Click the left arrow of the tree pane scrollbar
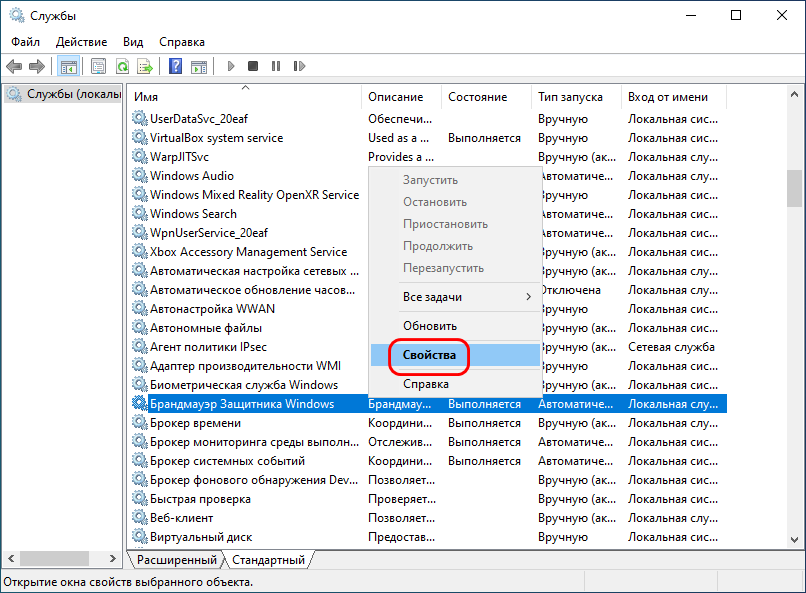 point(11,559)
